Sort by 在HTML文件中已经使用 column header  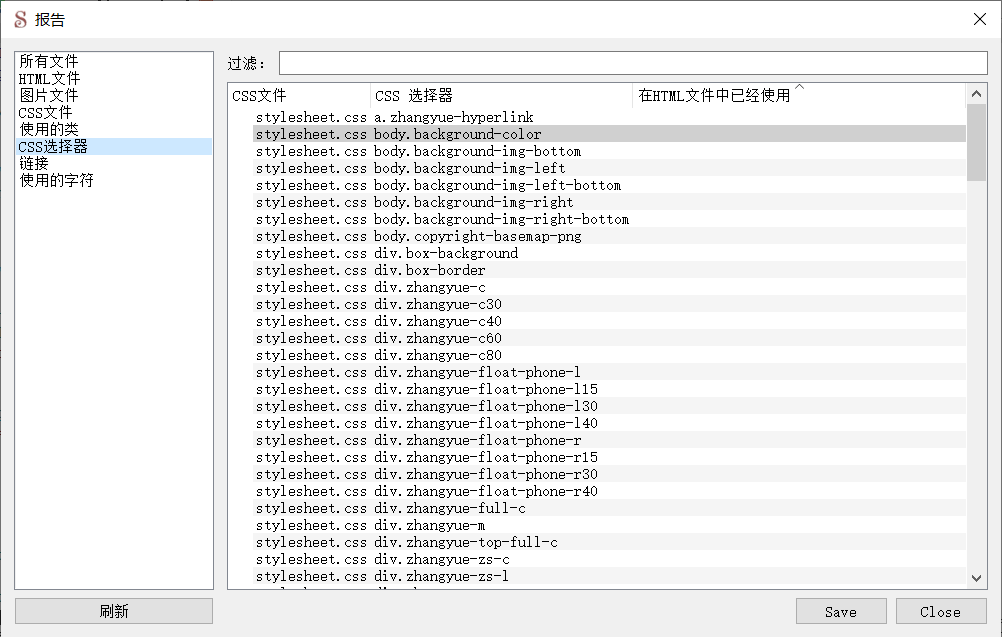tap(797, 96)
